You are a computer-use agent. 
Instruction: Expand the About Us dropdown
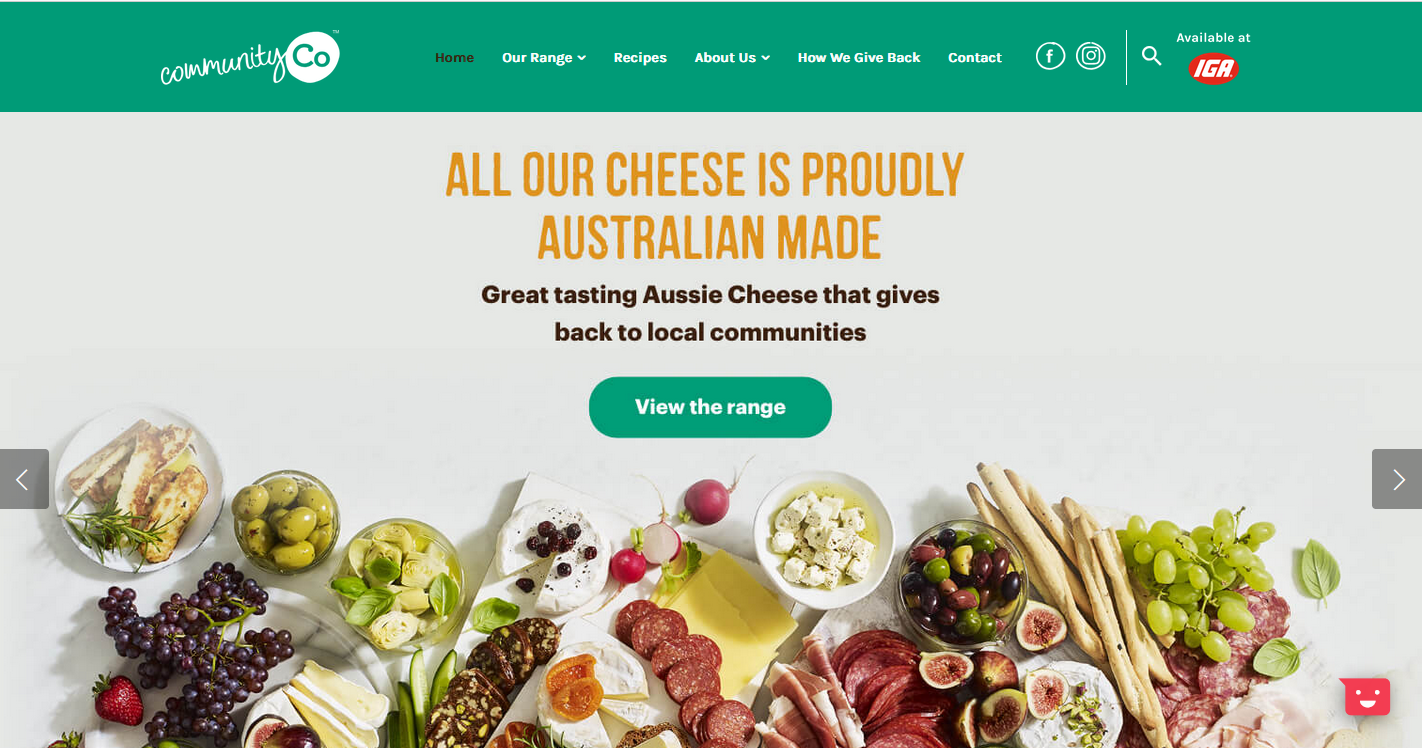tap(732, 57)
